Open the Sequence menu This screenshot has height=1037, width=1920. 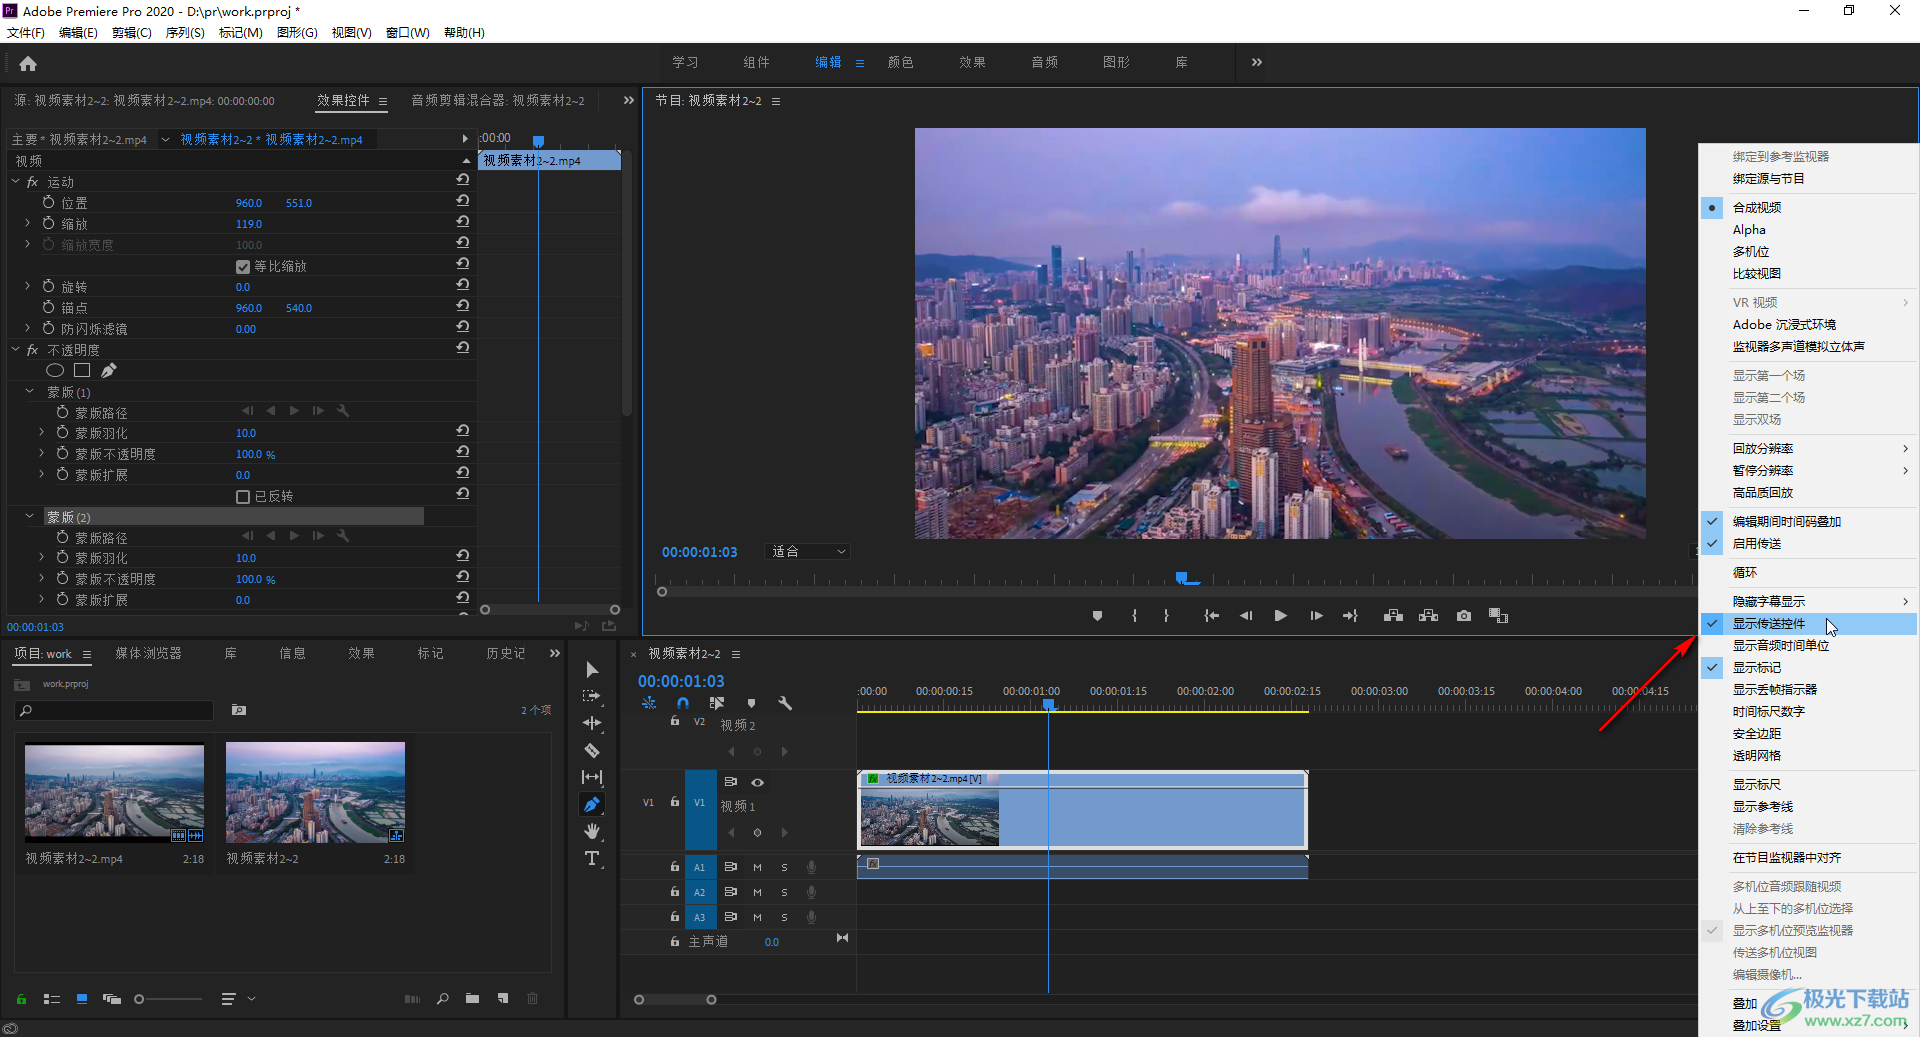pos(185,33)
